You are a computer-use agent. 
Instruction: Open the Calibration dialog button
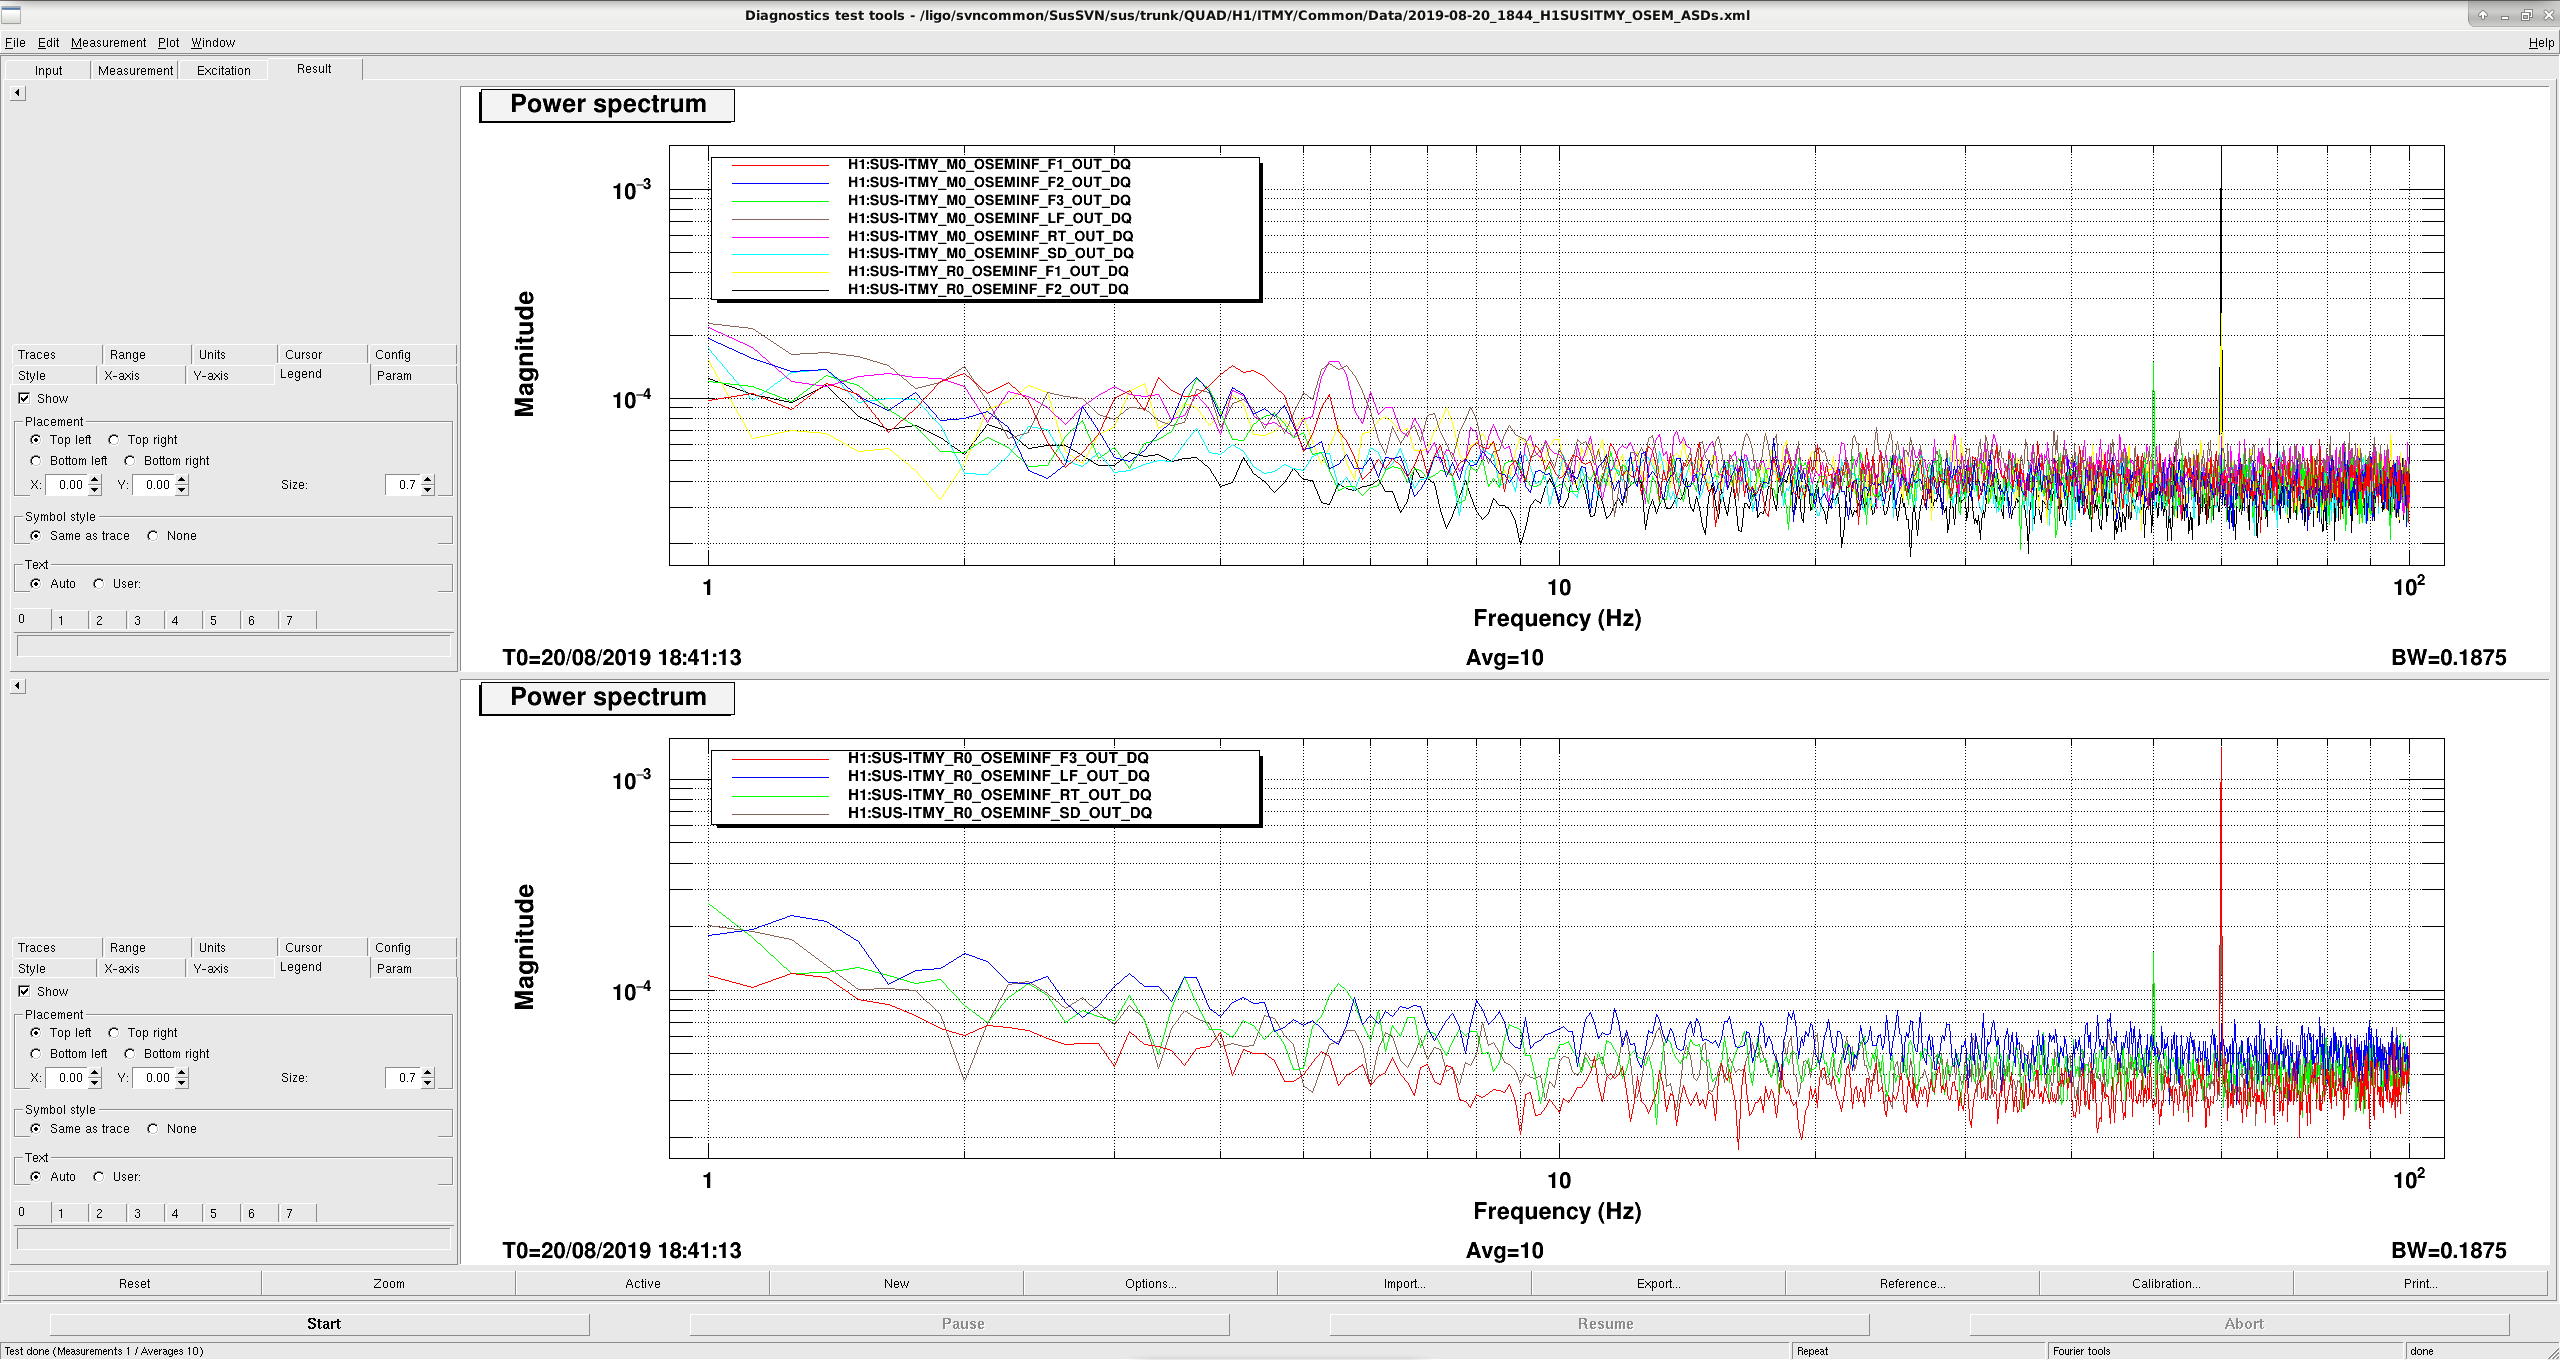tap(2166, 1284)
